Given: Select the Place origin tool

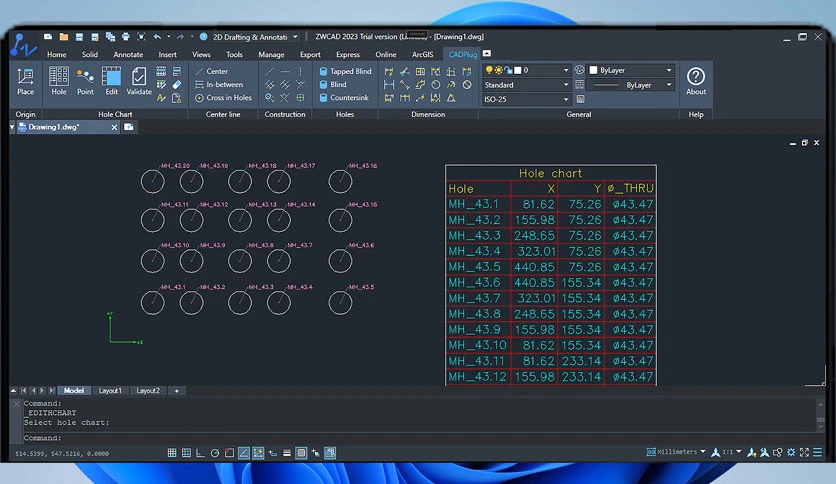Looking at the screenshot, I should click(25, 81).
